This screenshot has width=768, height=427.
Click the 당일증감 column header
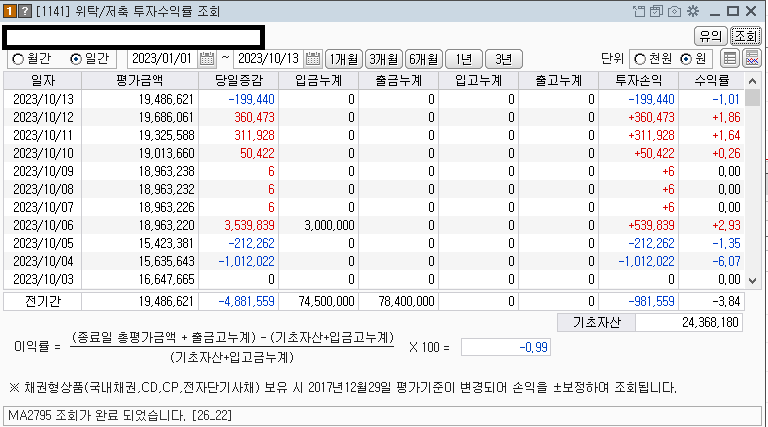tap(239, 80)
